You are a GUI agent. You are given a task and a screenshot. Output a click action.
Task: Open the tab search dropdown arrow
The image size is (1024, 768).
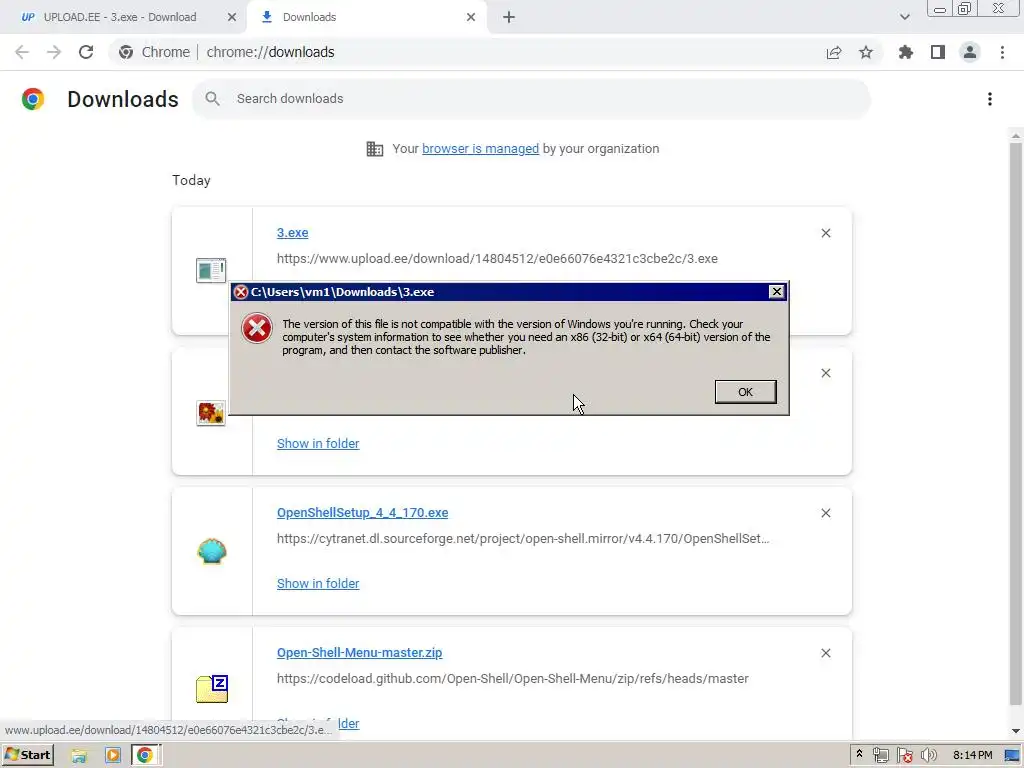904,17
